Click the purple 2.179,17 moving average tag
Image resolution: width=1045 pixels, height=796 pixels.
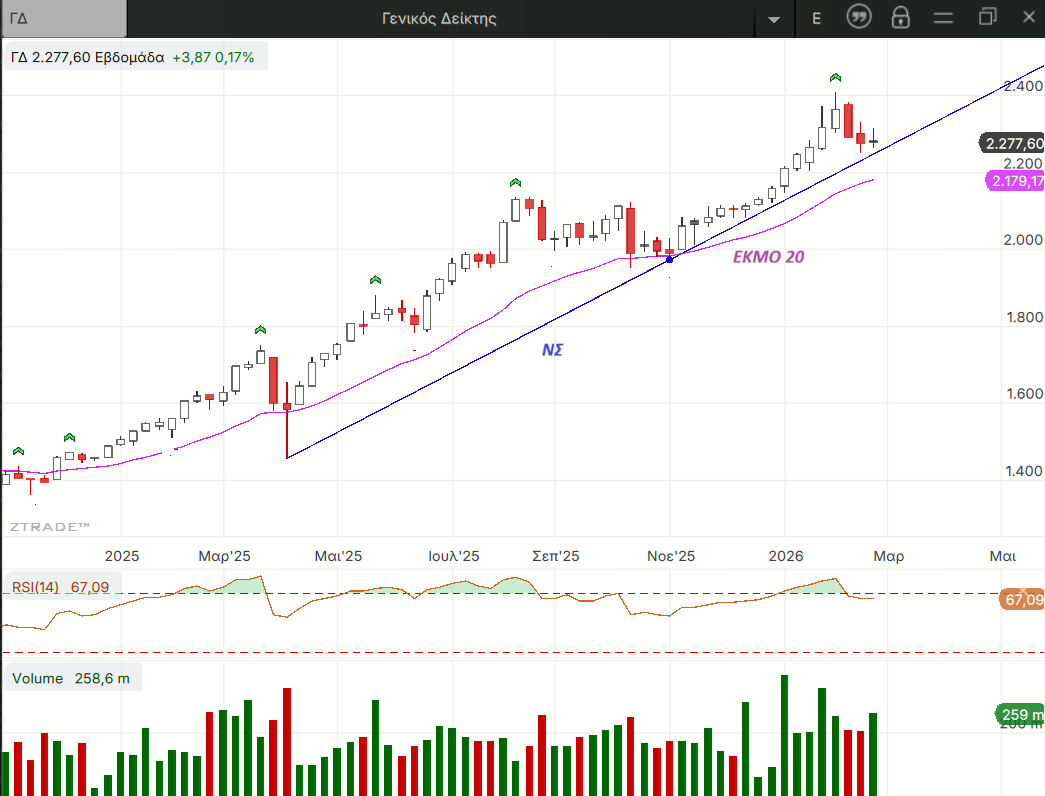[1015, 181]
